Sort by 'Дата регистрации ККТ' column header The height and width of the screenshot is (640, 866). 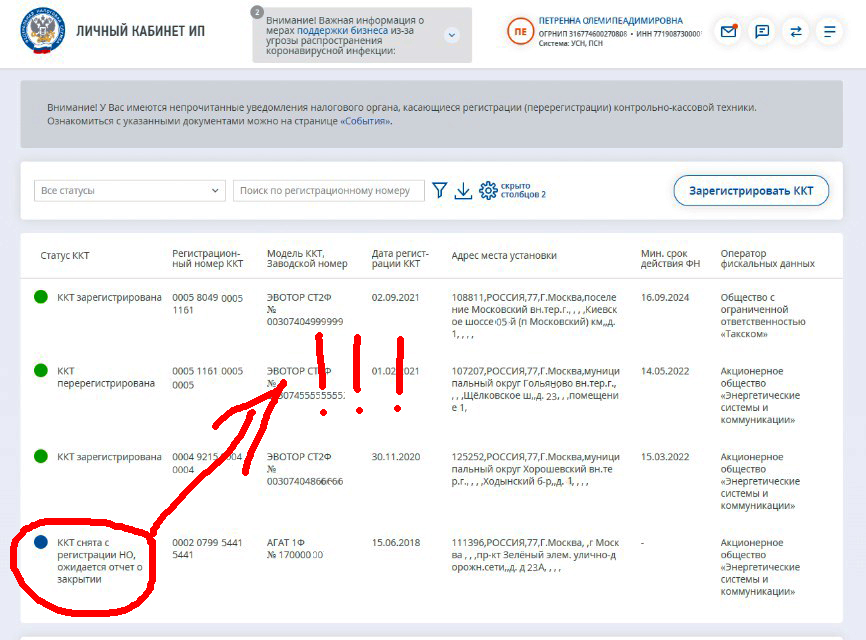click(396, 260)
